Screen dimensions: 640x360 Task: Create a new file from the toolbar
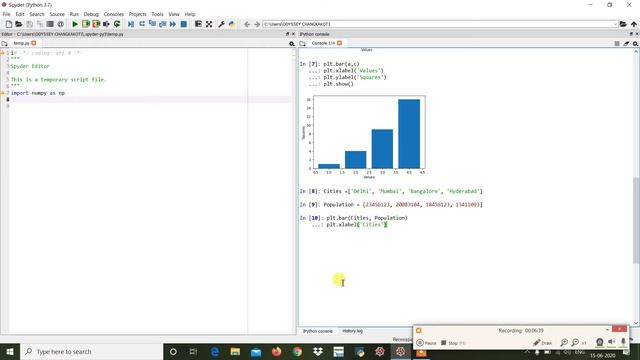coord(9,24)
